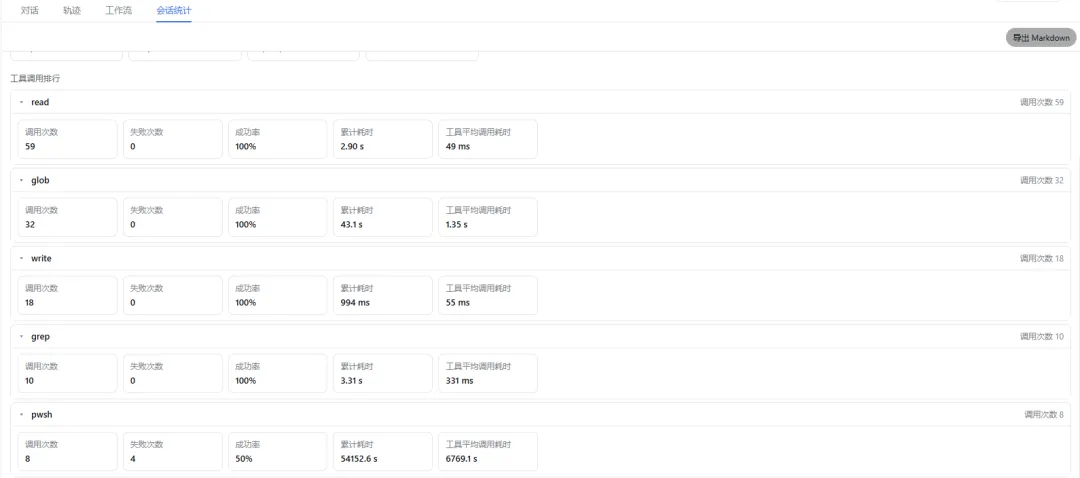Click the pwsh header 调用次数 8 label
This screenshot has width=1080, height=478.
1043,415
